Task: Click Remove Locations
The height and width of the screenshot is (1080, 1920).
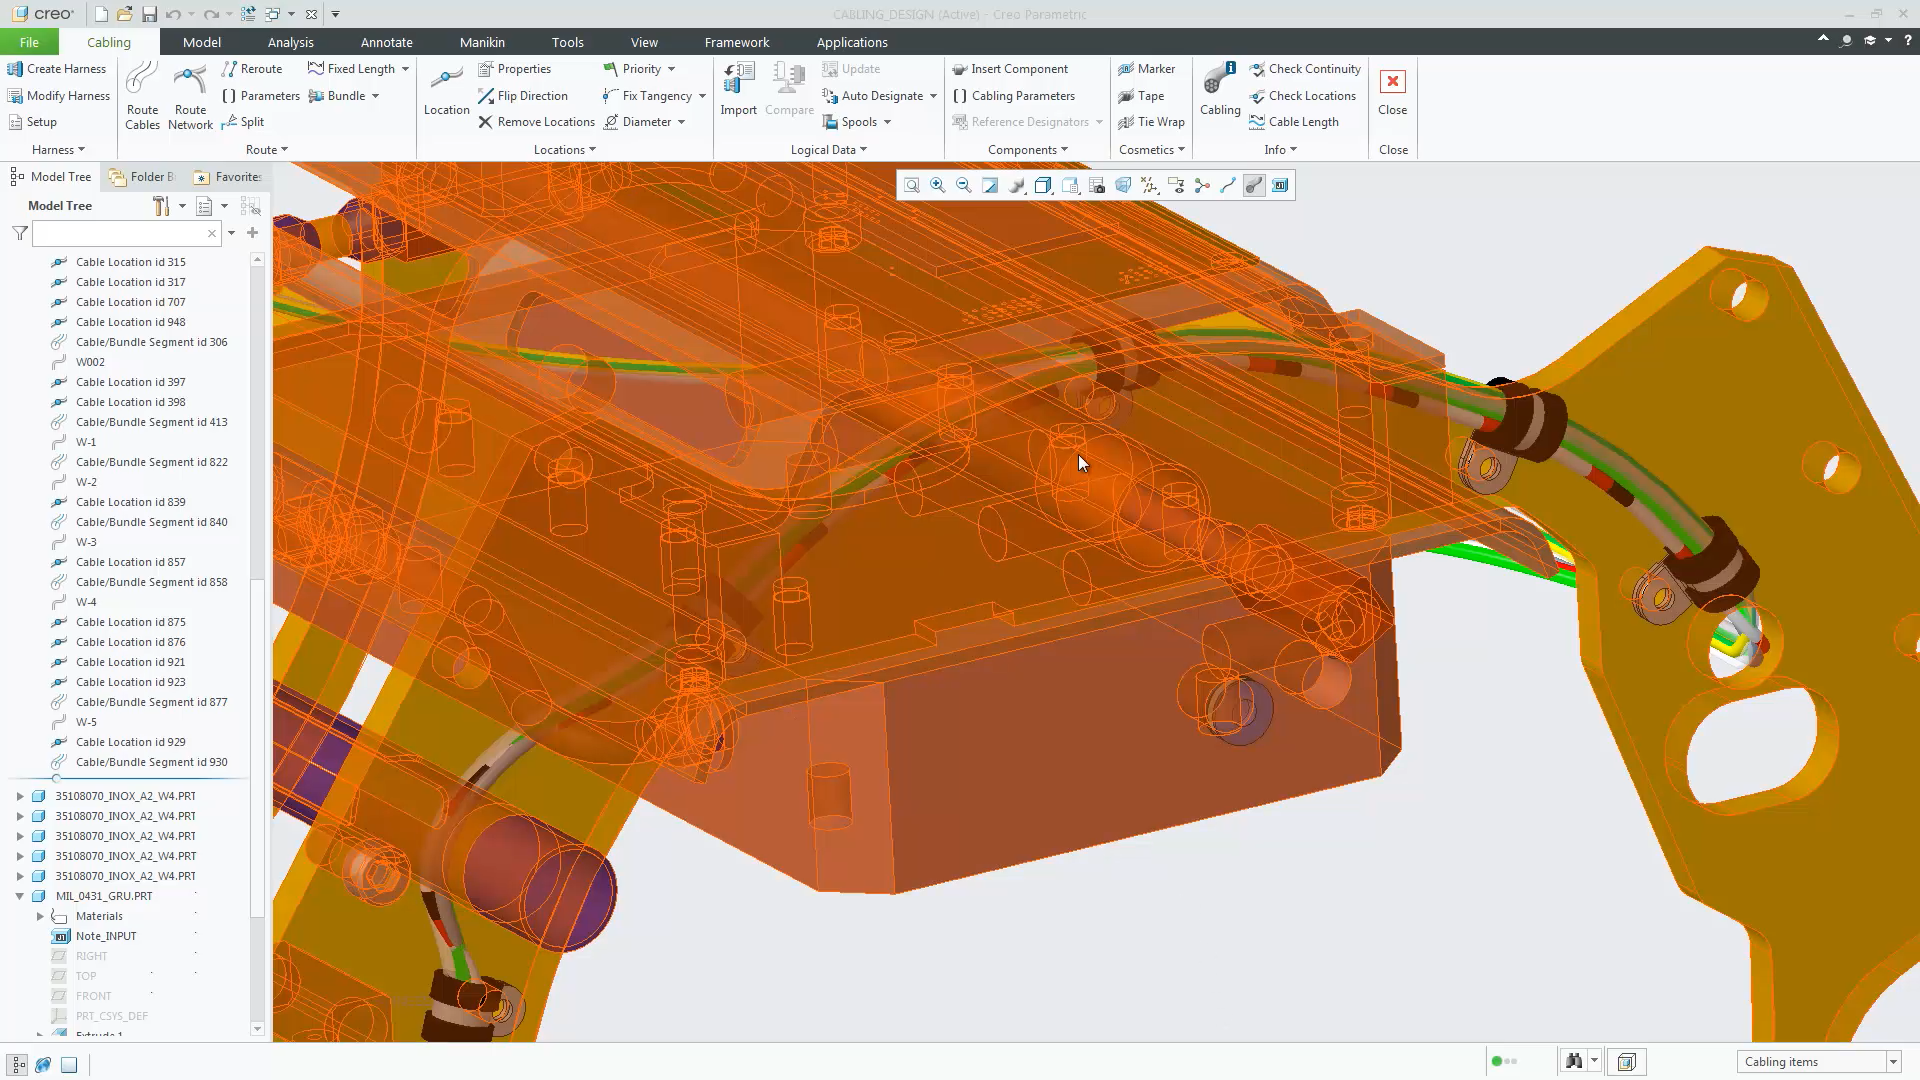Action: (x=536, y=122)
